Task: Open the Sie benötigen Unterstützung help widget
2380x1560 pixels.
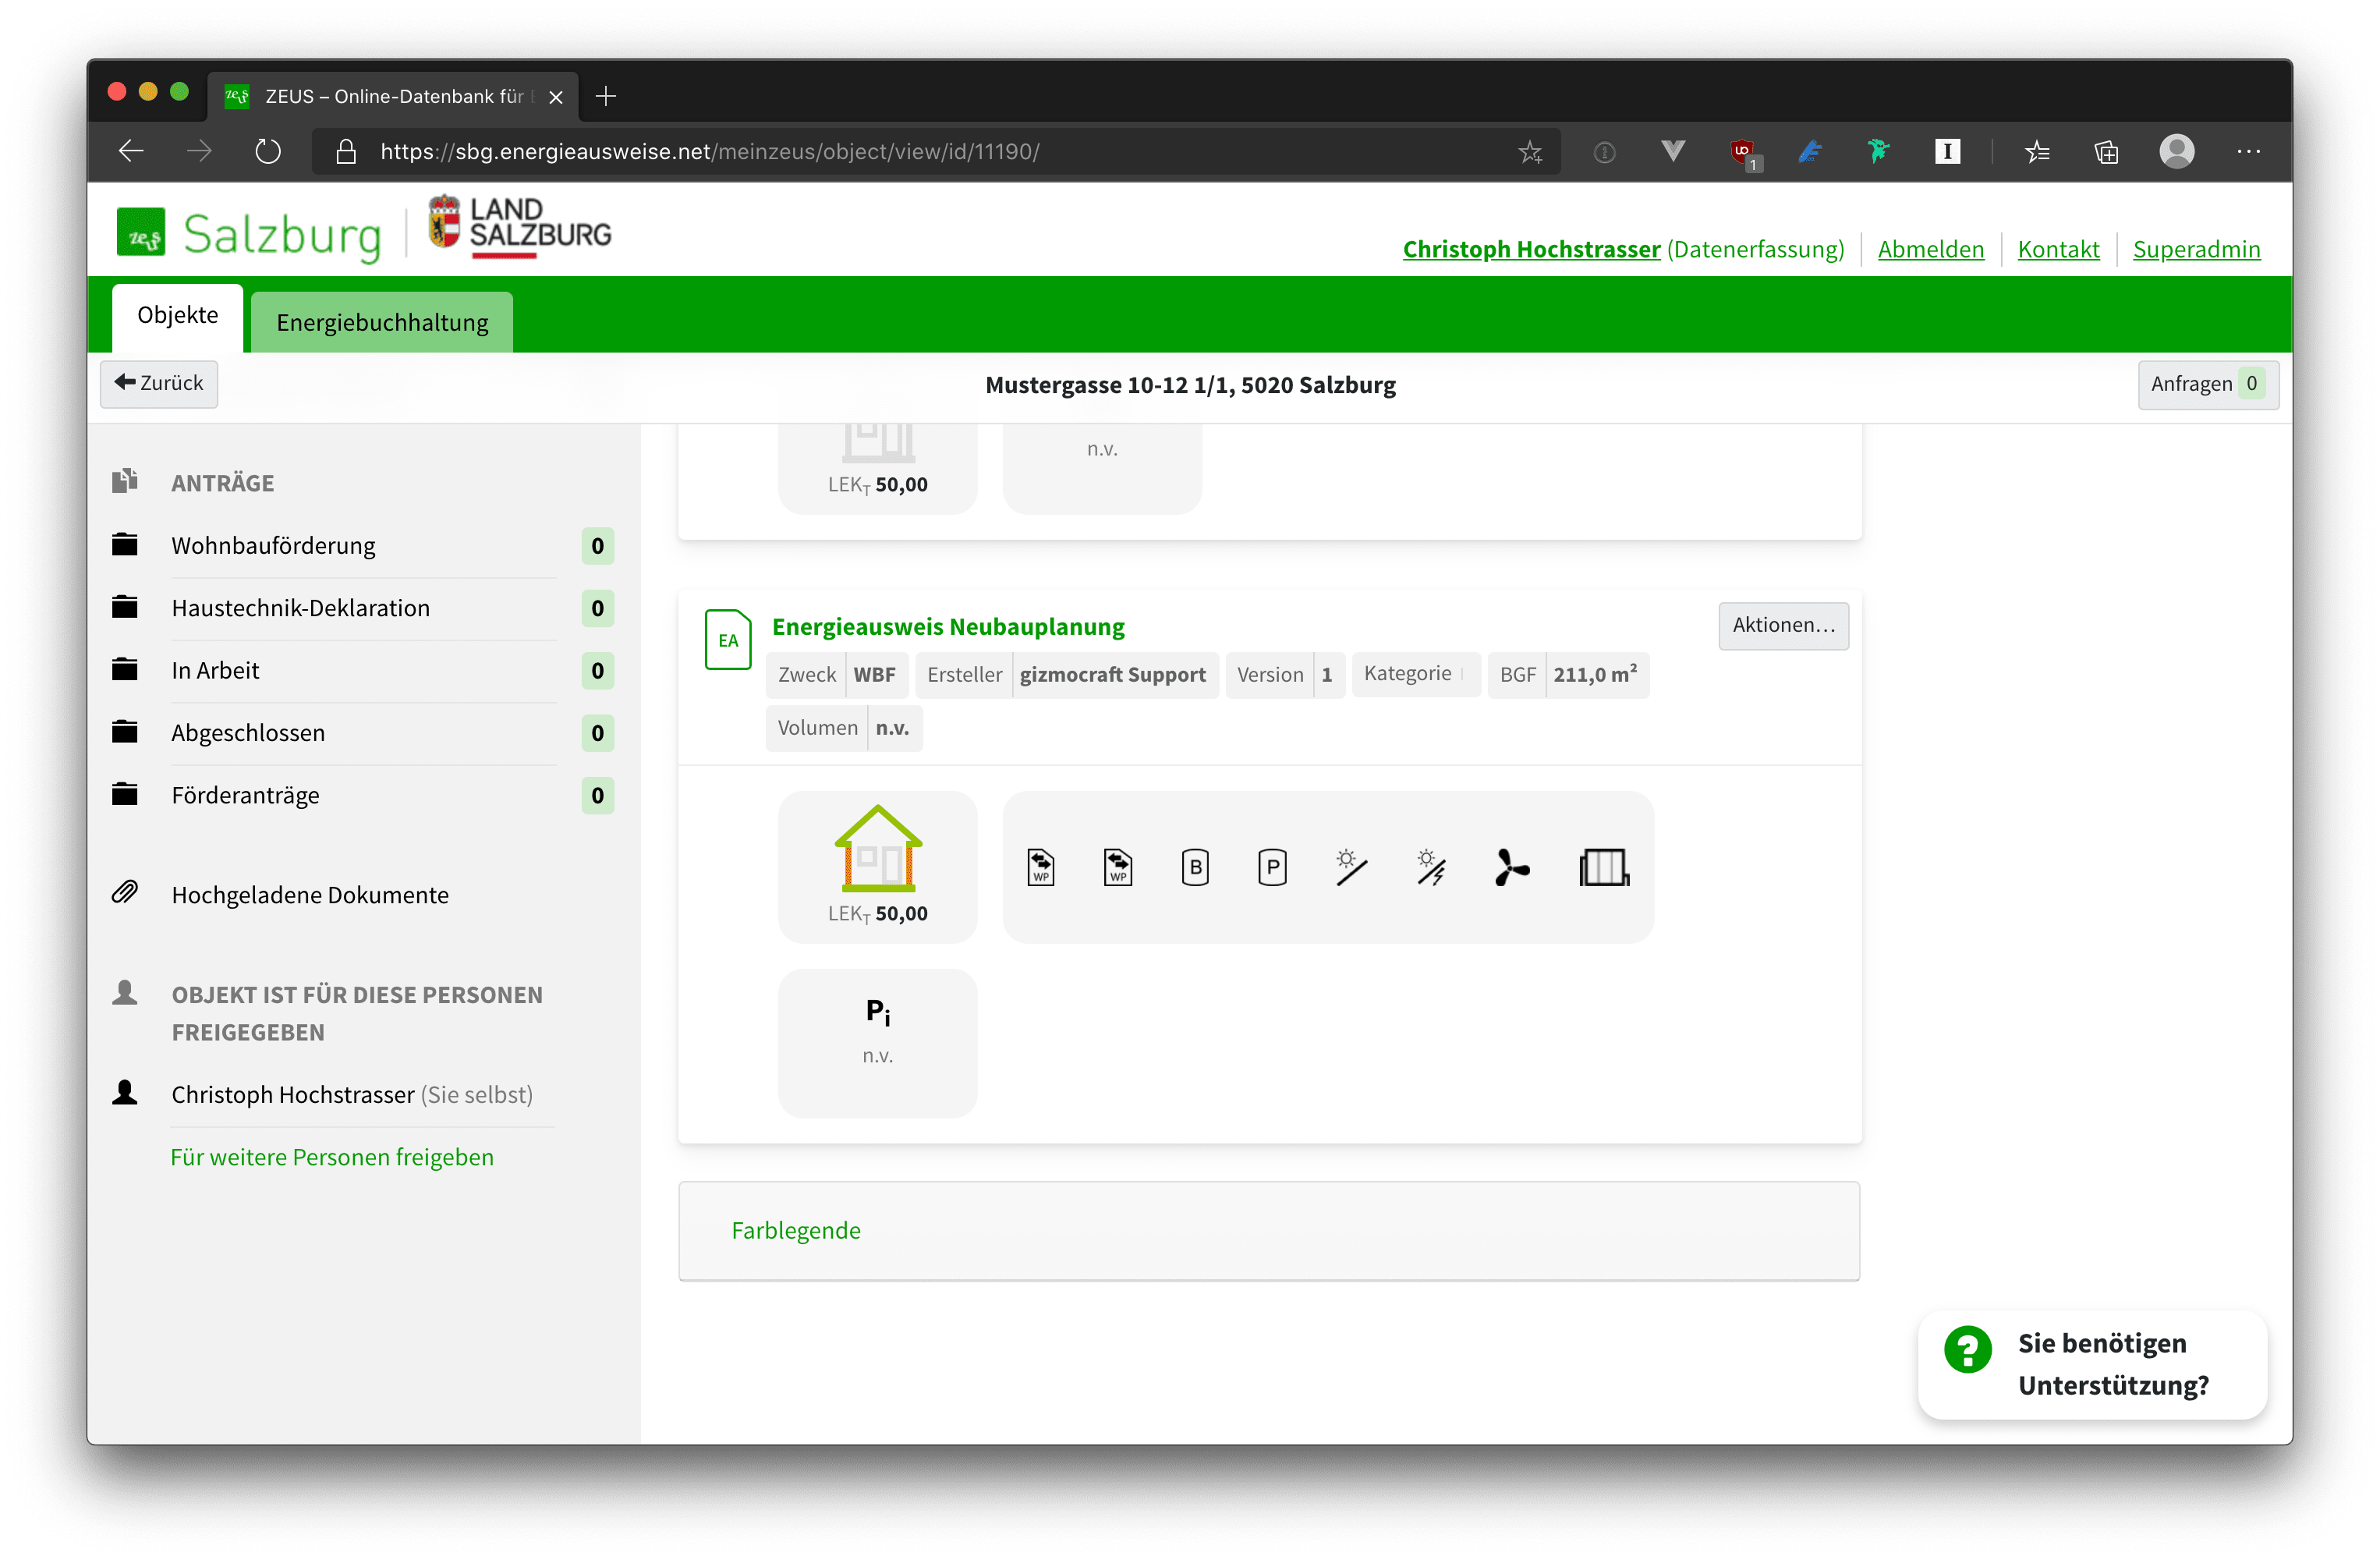Action: pyautogui.click(x=2092, y=1364)
